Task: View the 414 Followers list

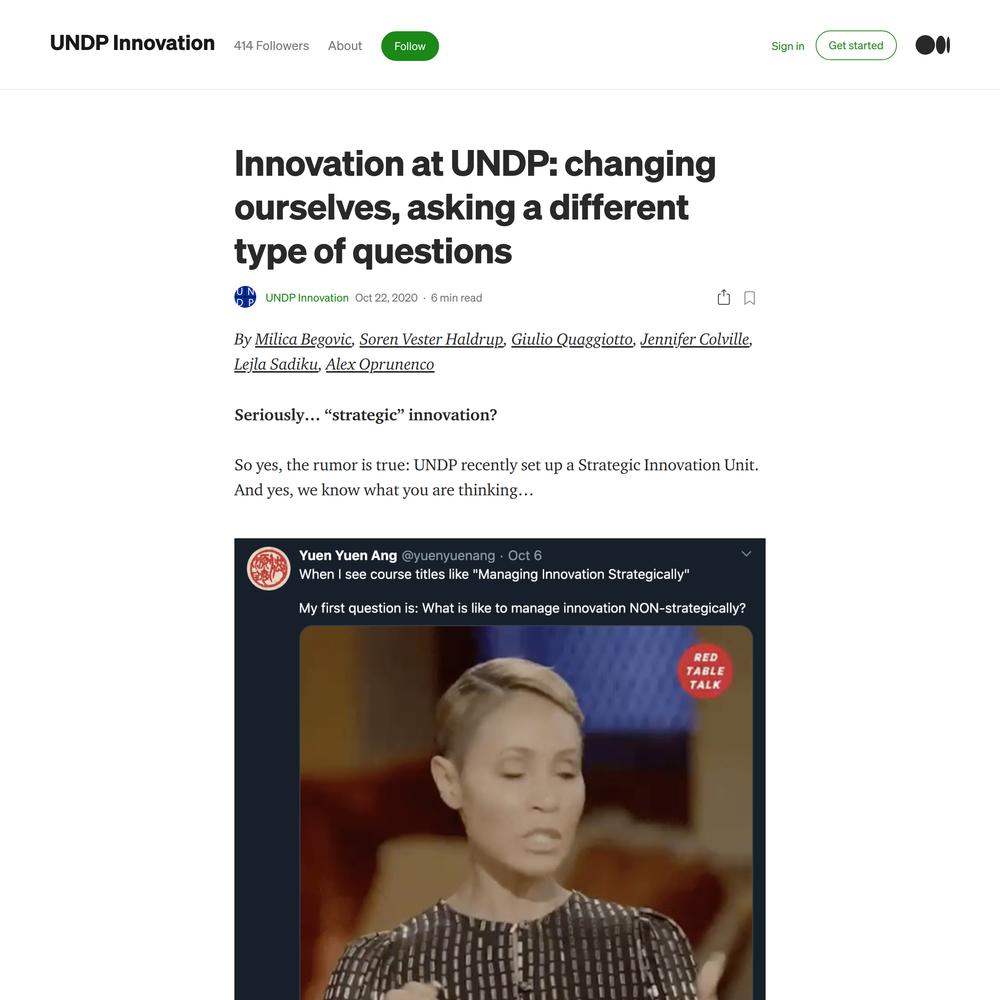Action: pos(271,46)
